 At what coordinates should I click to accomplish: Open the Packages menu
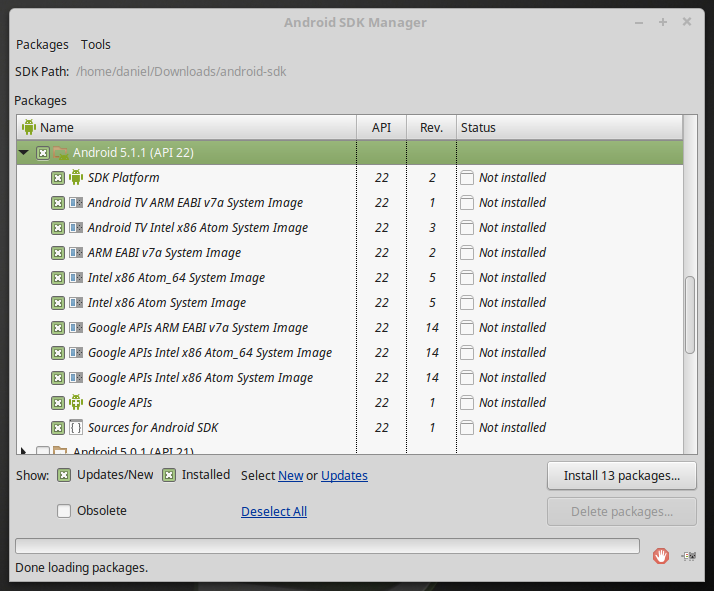point(42,45)
